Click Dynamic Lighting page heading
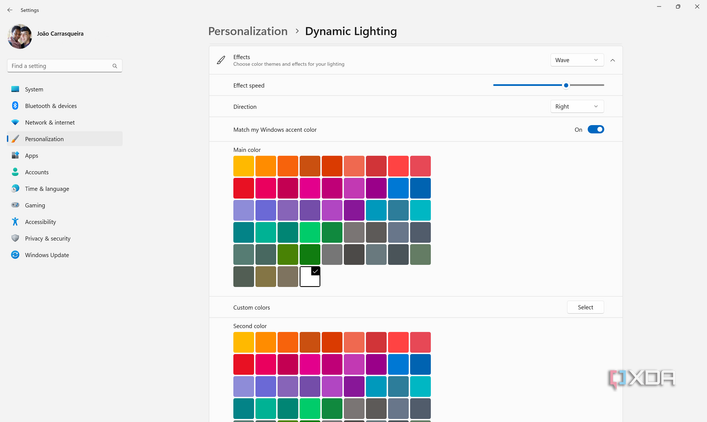The height and width of the screenshot is (422, 707). [351, 31]
